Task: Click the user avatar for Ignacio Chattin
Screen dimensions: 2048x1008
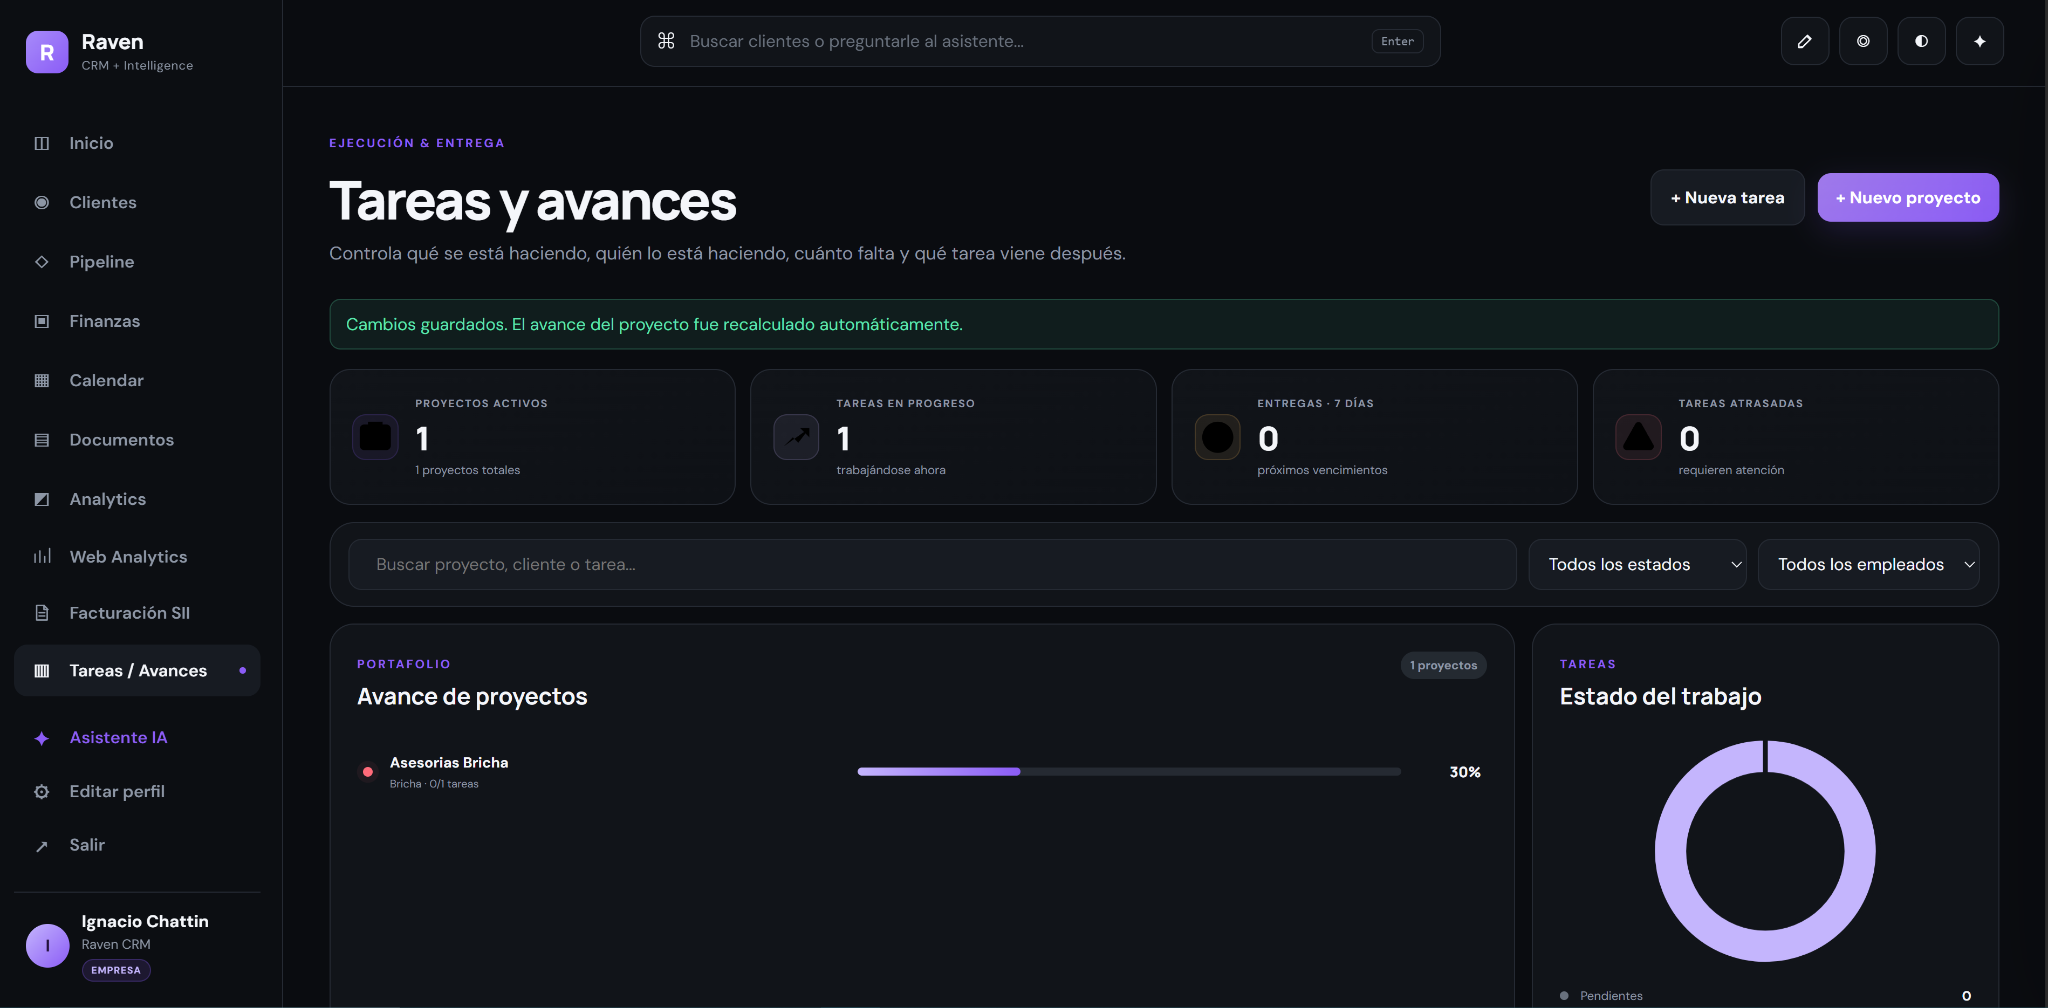Action: [47, 946]
